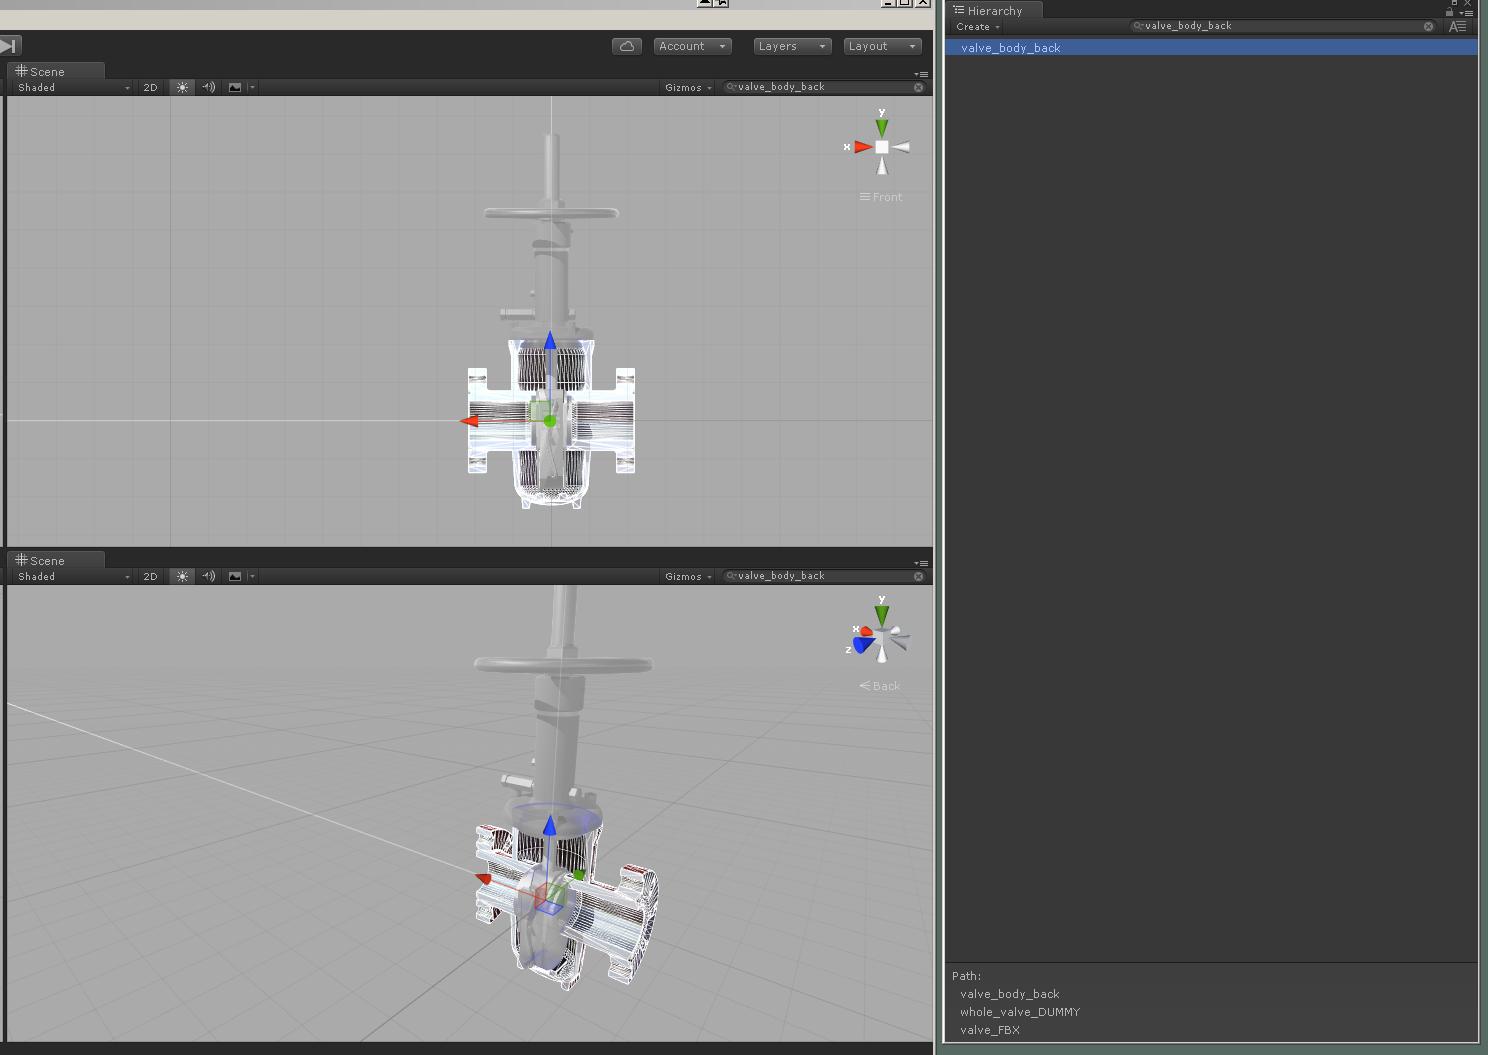Clear search in upper Scene view
This screenshot has width=1488, height=1055.
(x=918, y=87)
